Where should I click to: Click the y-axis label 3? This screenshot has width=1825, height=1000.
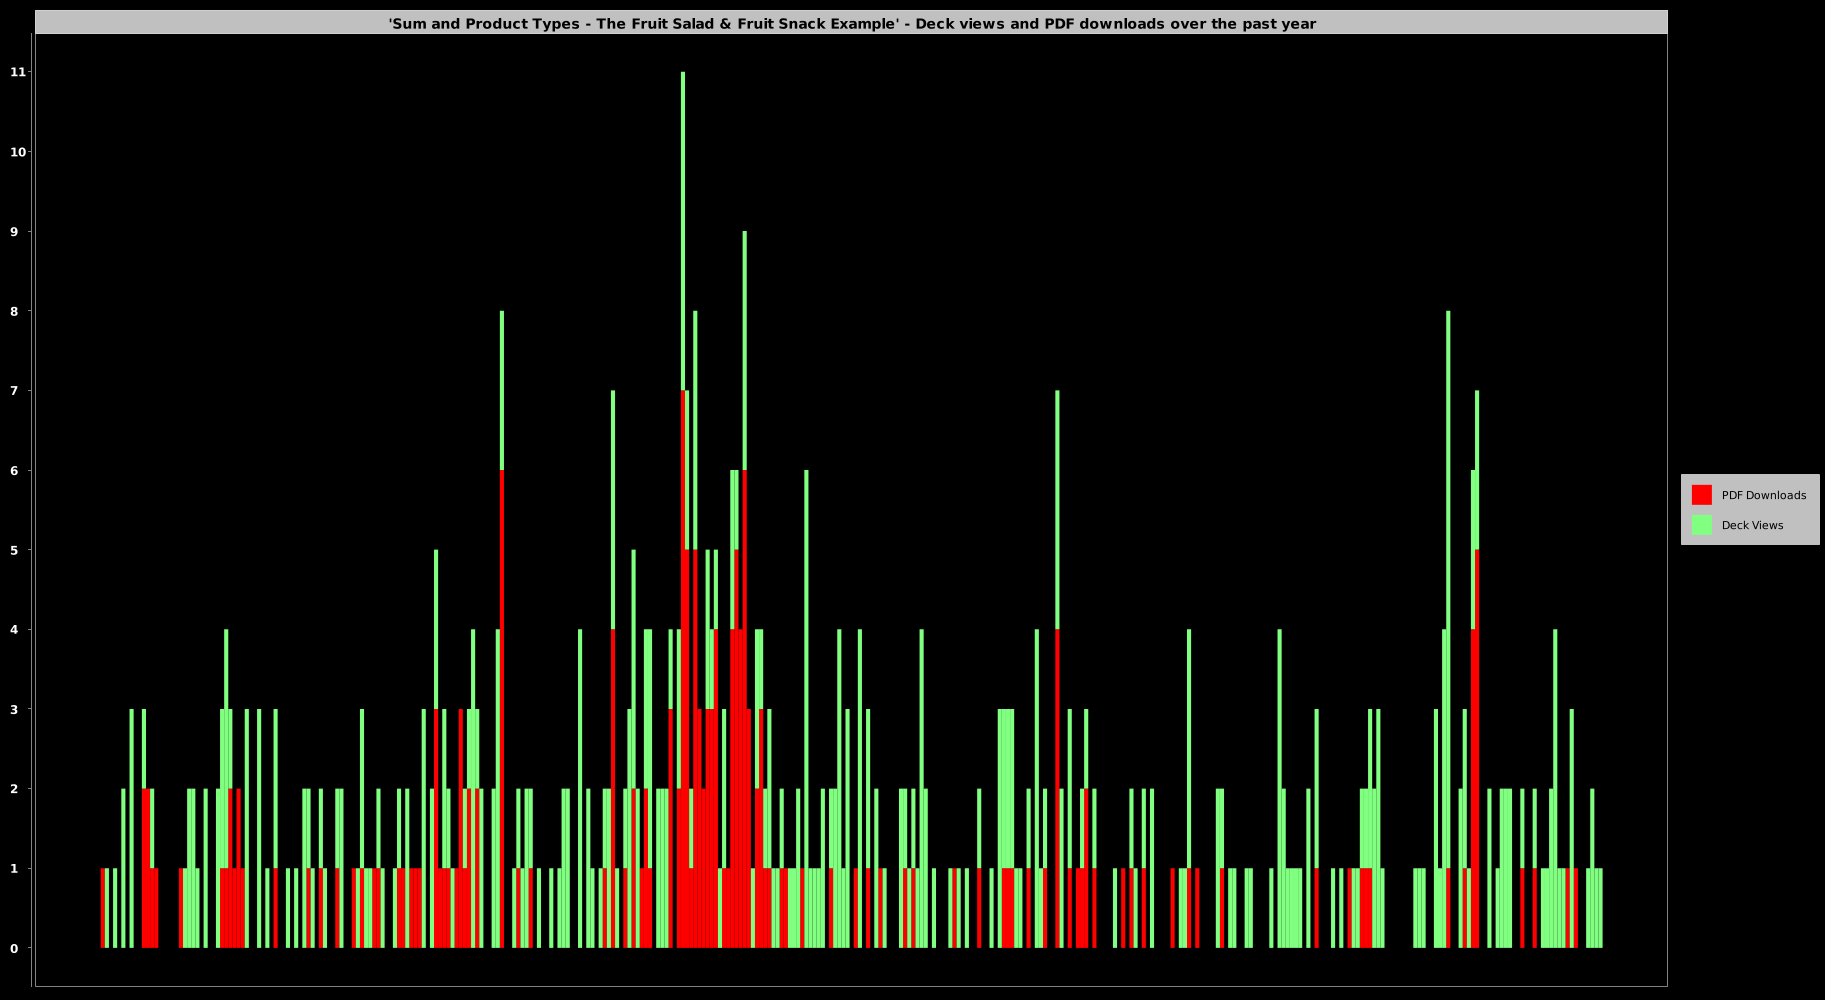(x=14, y=709)
